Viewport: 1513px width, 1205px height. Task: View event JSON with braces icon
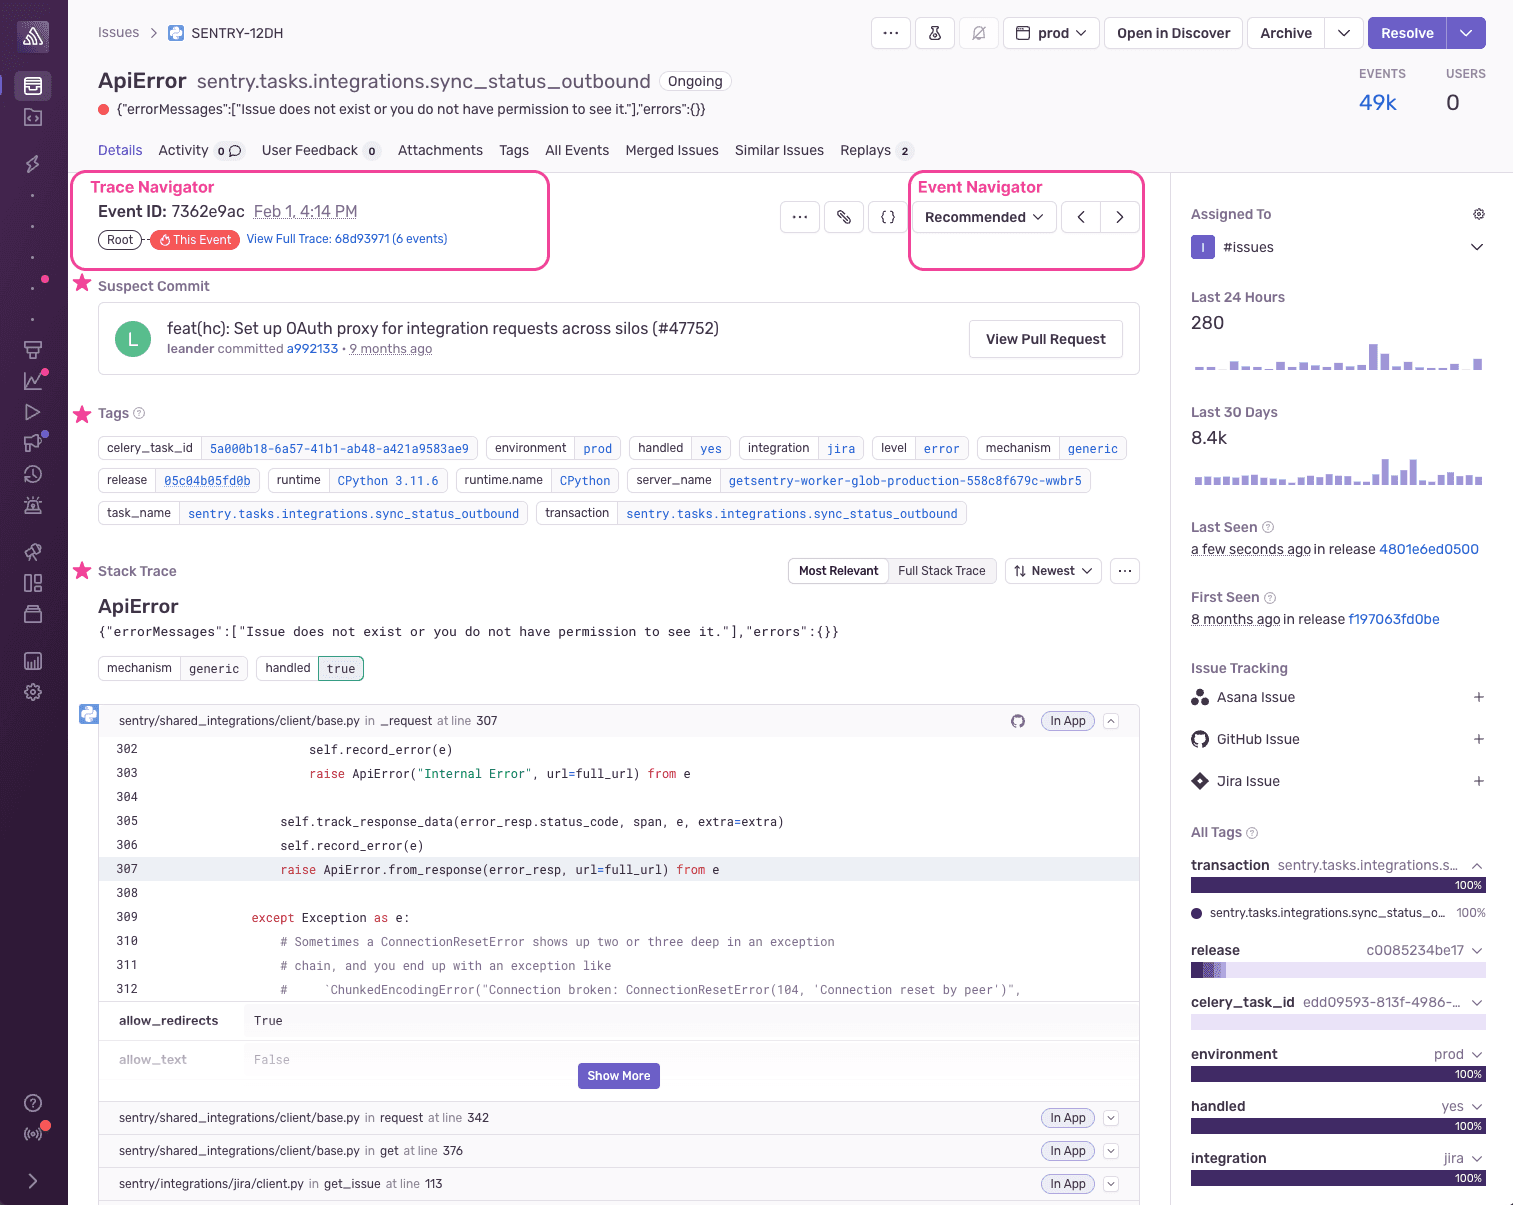[x=888, y=217]
